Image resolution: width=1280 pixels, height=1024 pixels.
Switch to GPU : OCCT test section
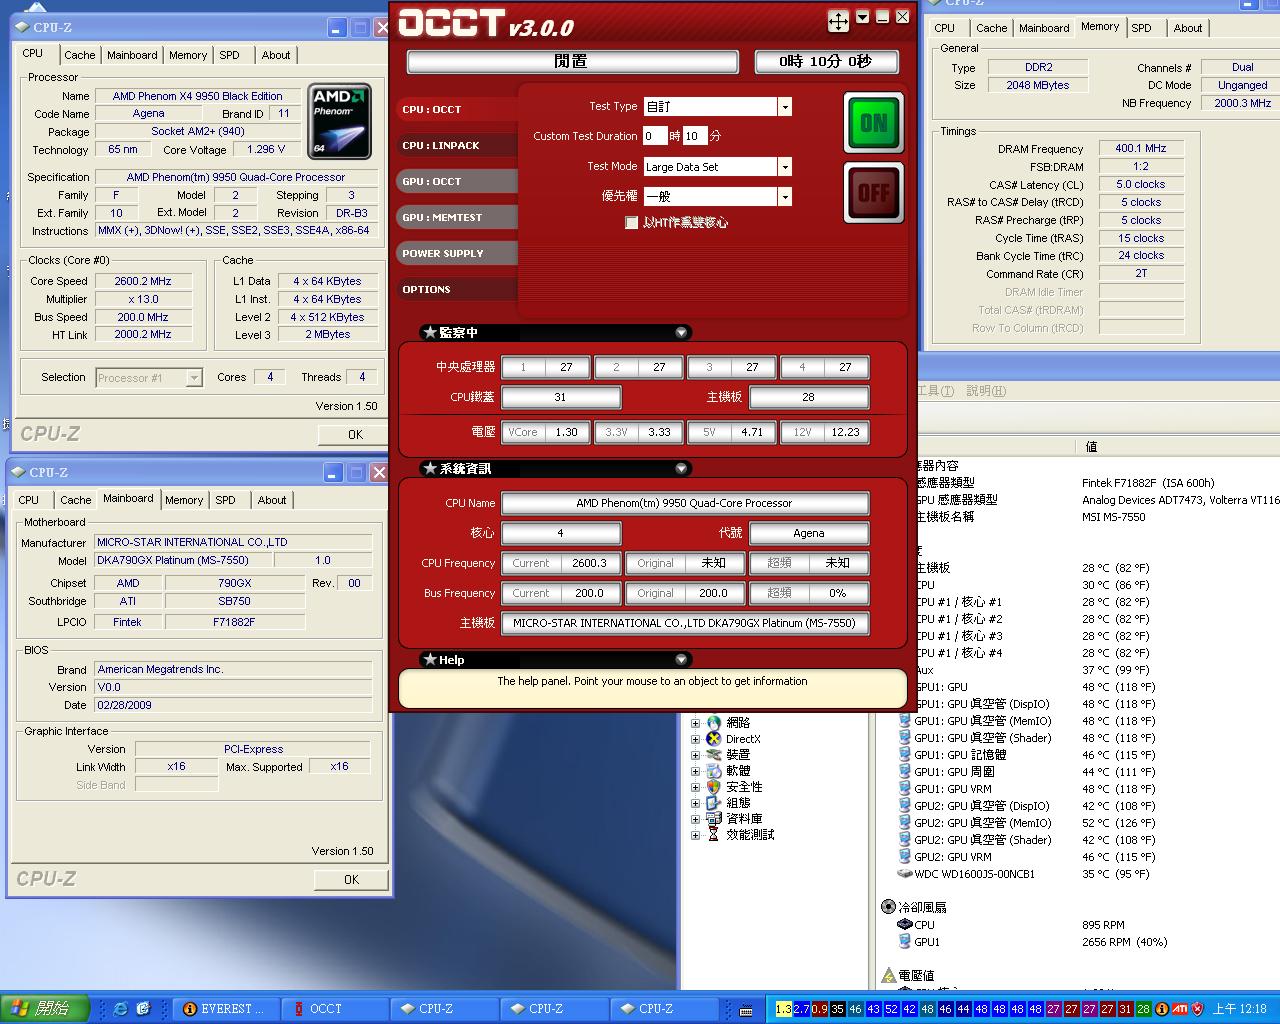point(457,181)
